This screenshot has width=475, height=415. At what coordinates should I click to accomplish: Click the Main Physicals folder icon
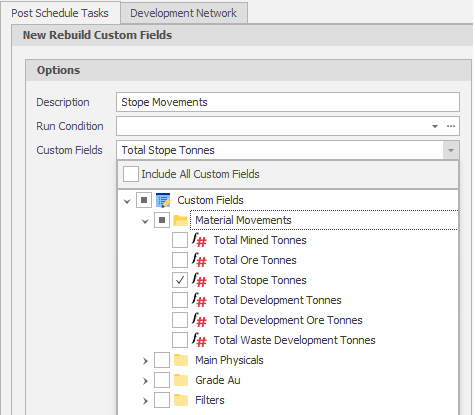point(181,360)
